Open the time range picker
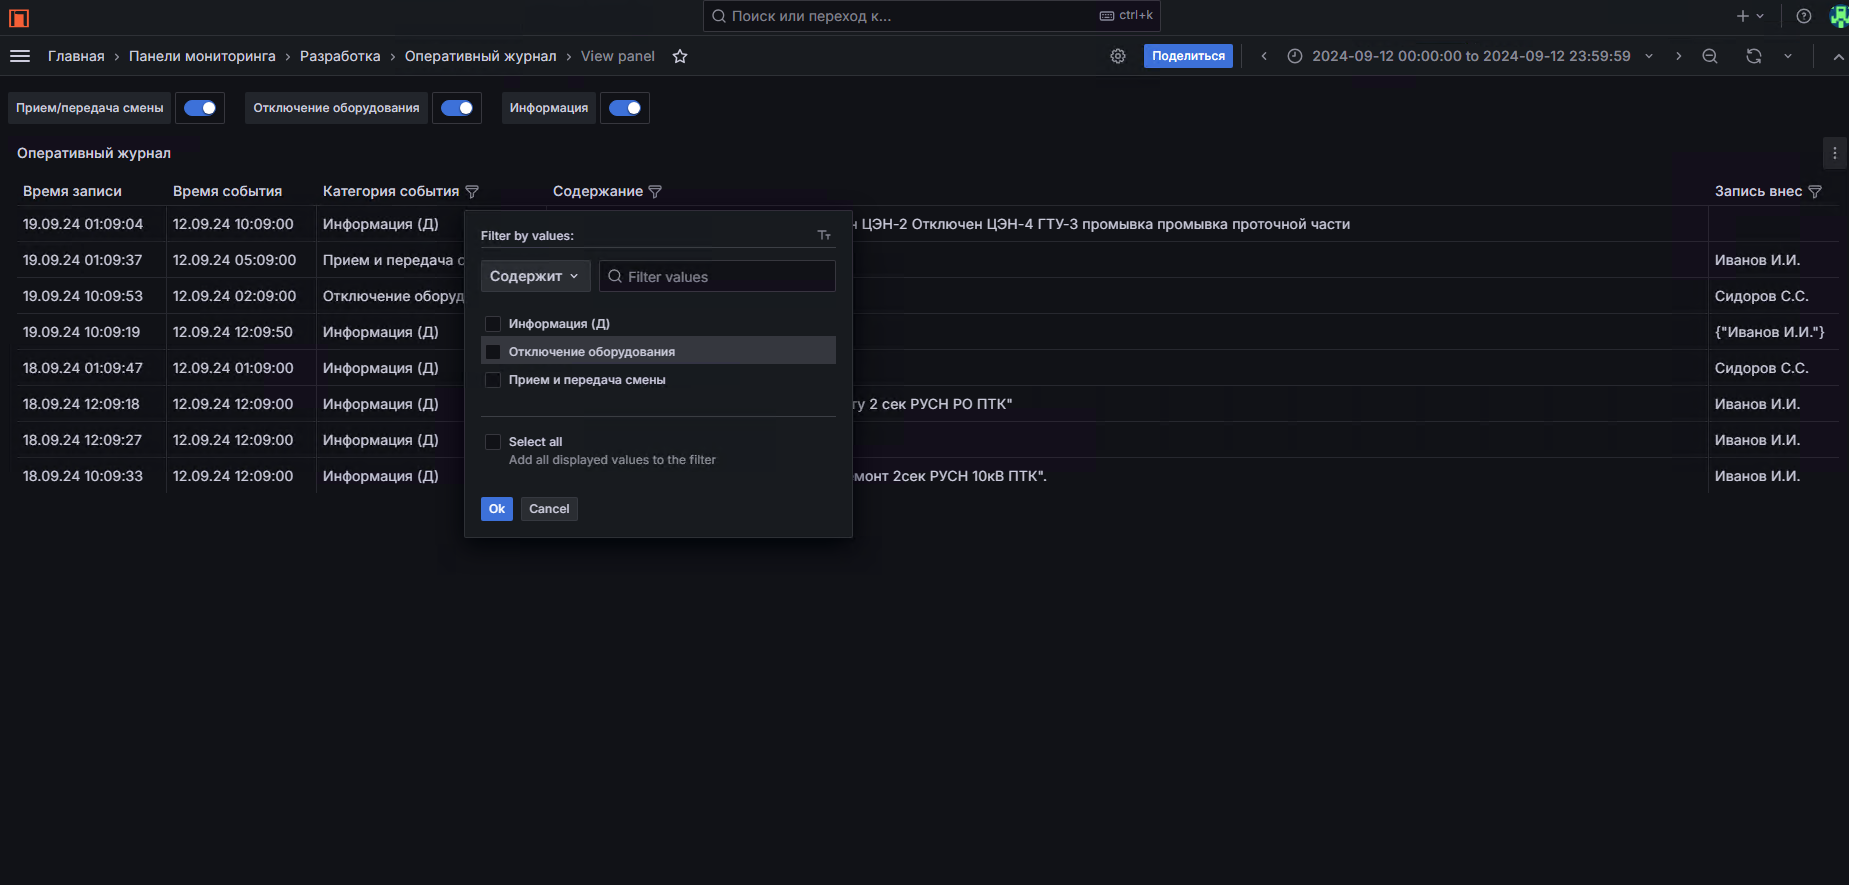 click(x=1470, y=56)
